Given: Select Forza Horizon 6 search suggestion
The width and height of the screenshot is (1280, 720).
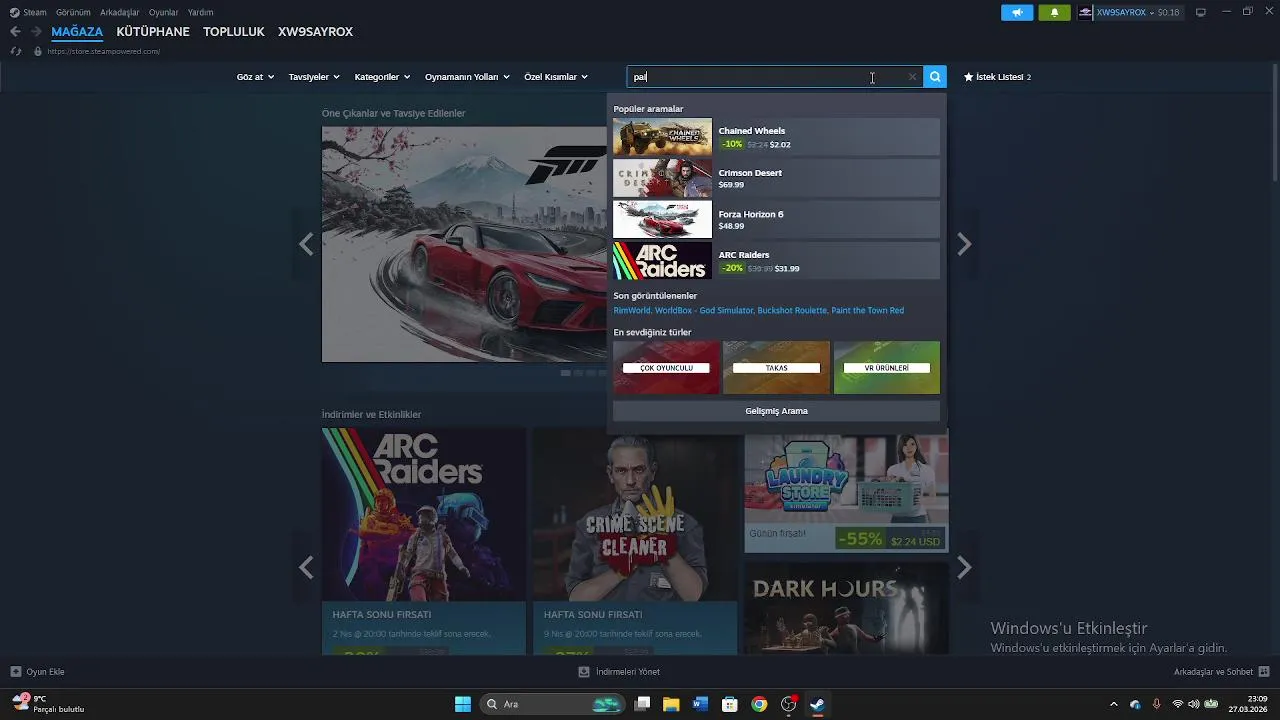Looking at the screenshot, I should pyautogui.click(x=776, y=220).
